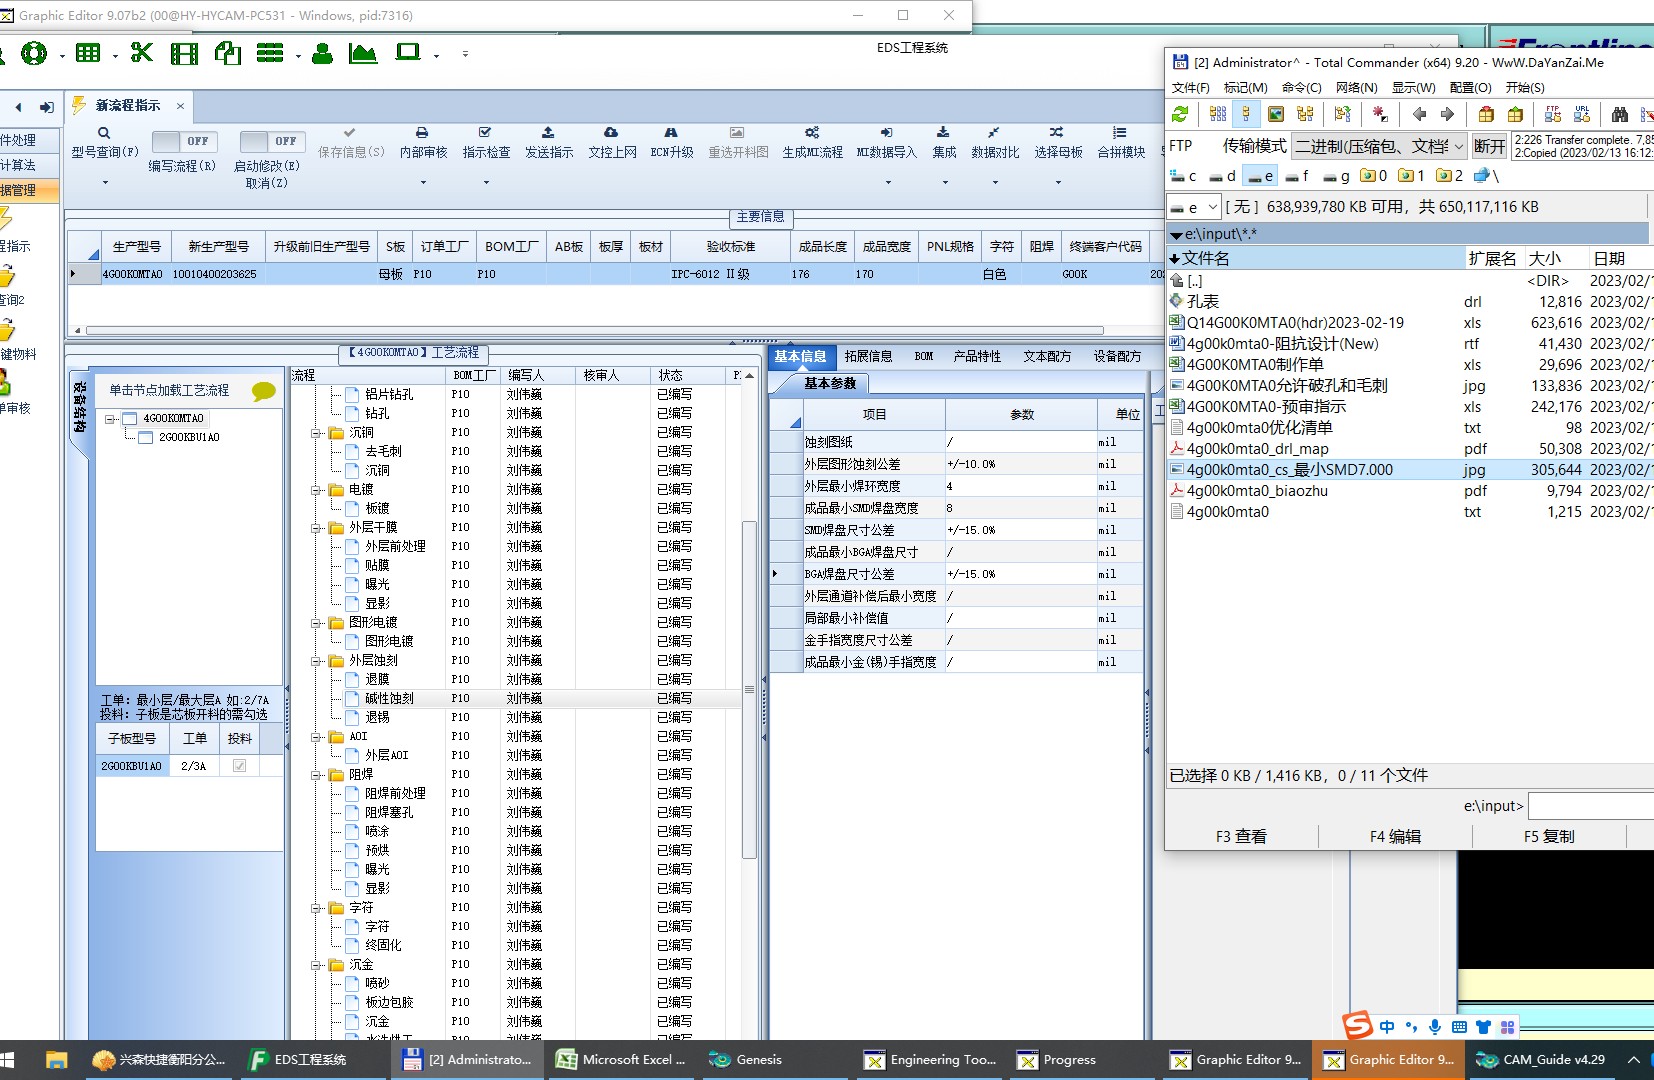Click the scissors icon in EDS top toolbar
The image size is (1654, 1080).
click(x=142, y=53)
